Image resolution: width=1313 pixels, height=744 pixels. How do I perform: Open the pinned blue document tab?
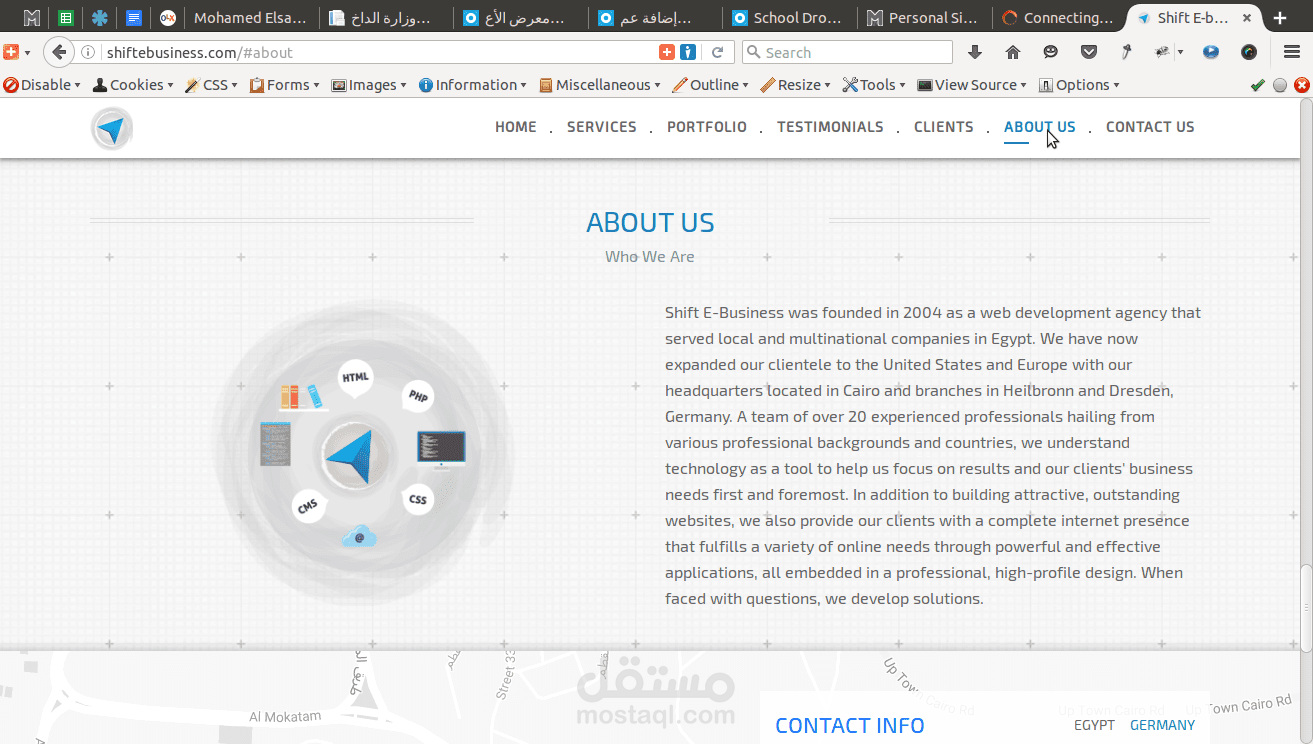[133, 18]
